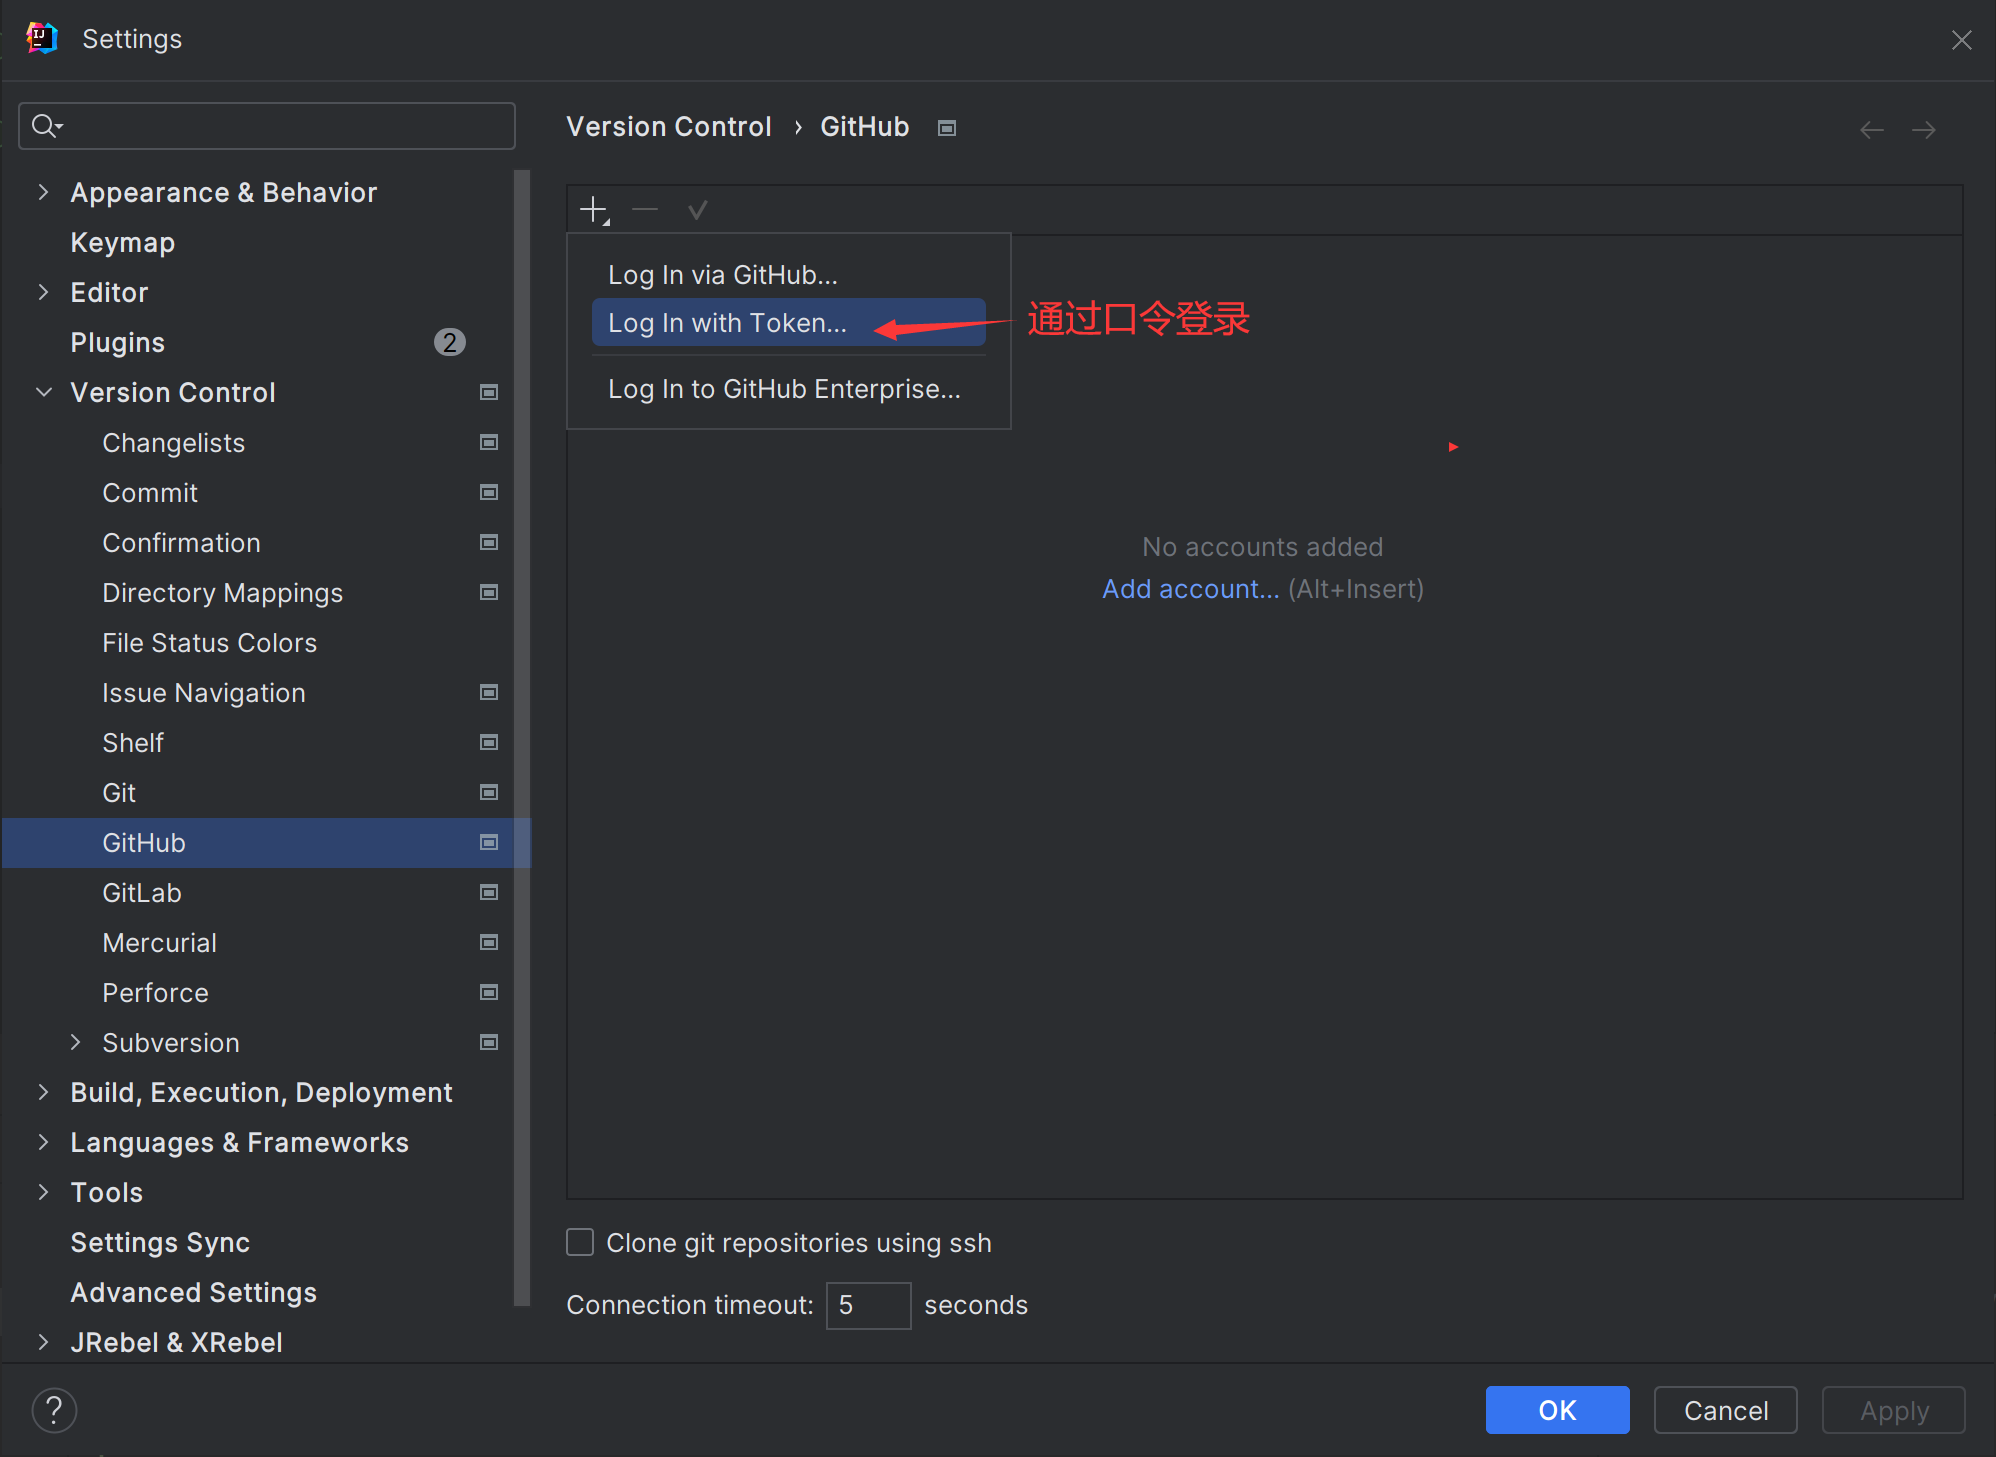Click the settings tree scrollbar
Viewport: 1996px width, 1457px height.
point(521,738)
